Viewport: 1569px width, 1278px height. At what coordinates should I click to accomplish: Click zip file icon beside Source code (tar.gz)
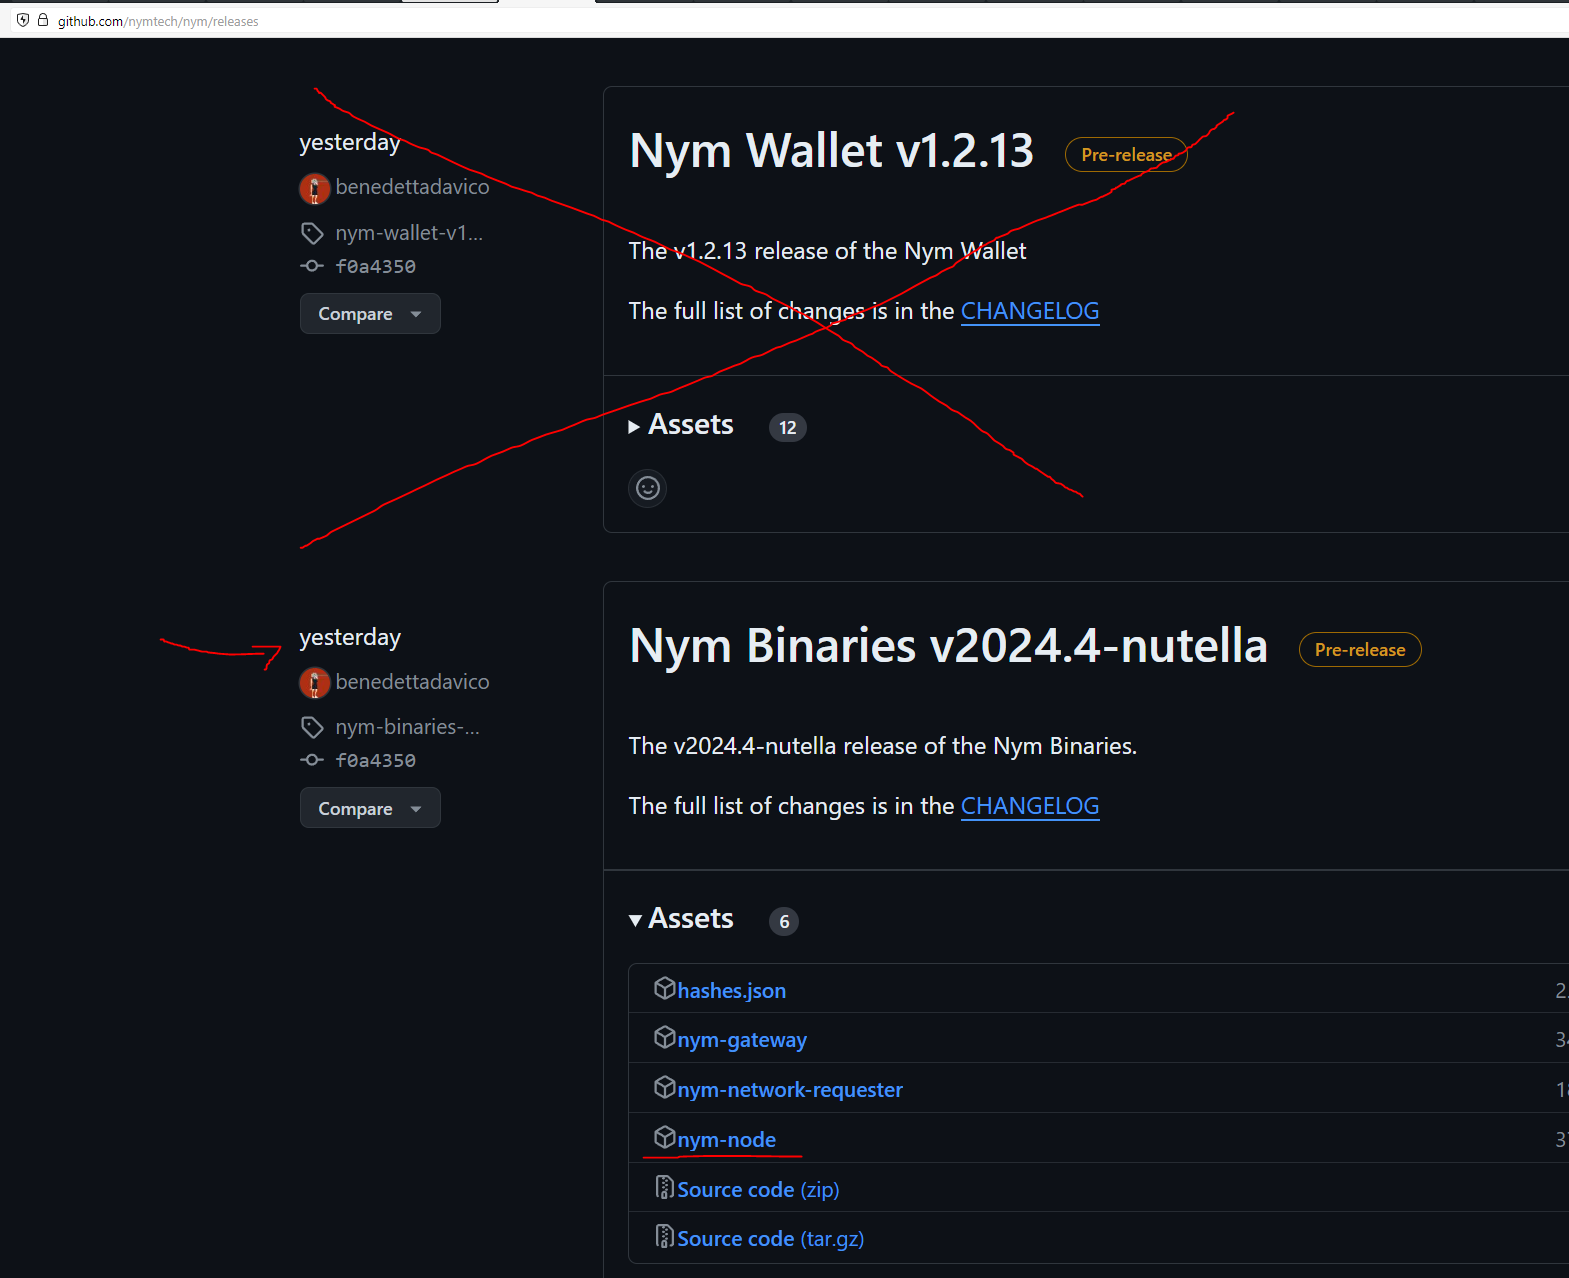(x=665, y=1237)
